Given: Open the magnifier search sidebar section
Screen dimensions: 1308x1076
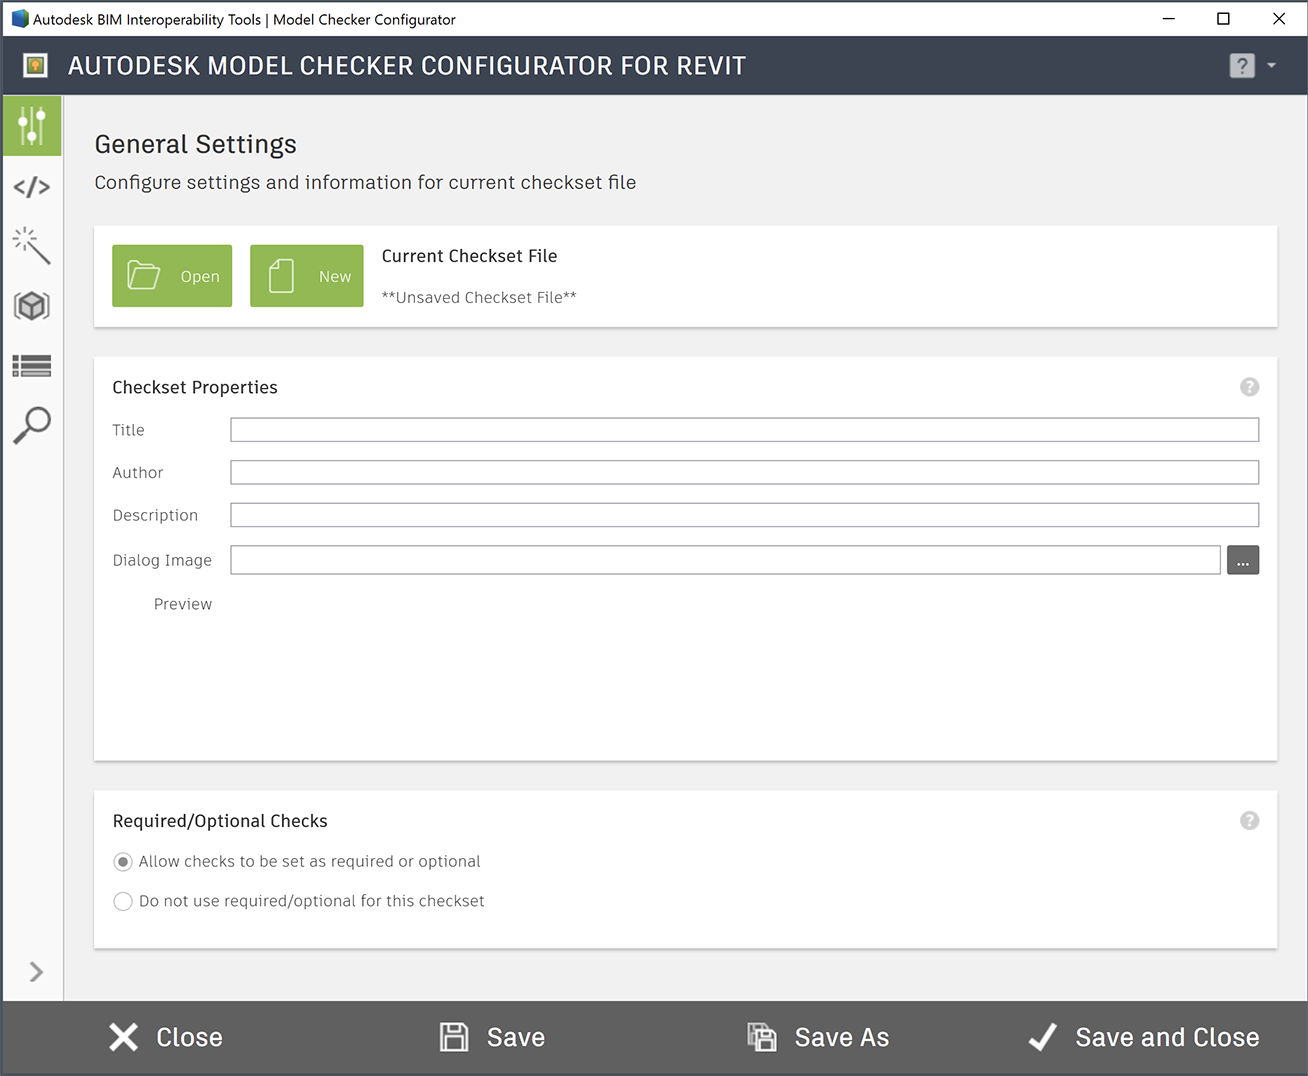Looking at the screenshot, I should click(x=32, y=425).
